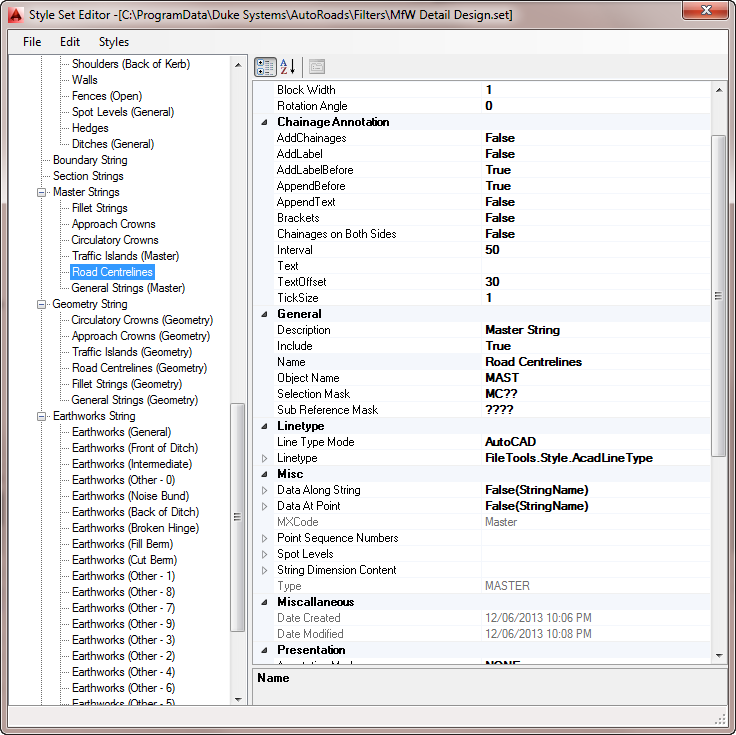Click the property grid vertical scrollbar
Screen dimensions: 736x735
pyautogui.click(x=718, y=295)
